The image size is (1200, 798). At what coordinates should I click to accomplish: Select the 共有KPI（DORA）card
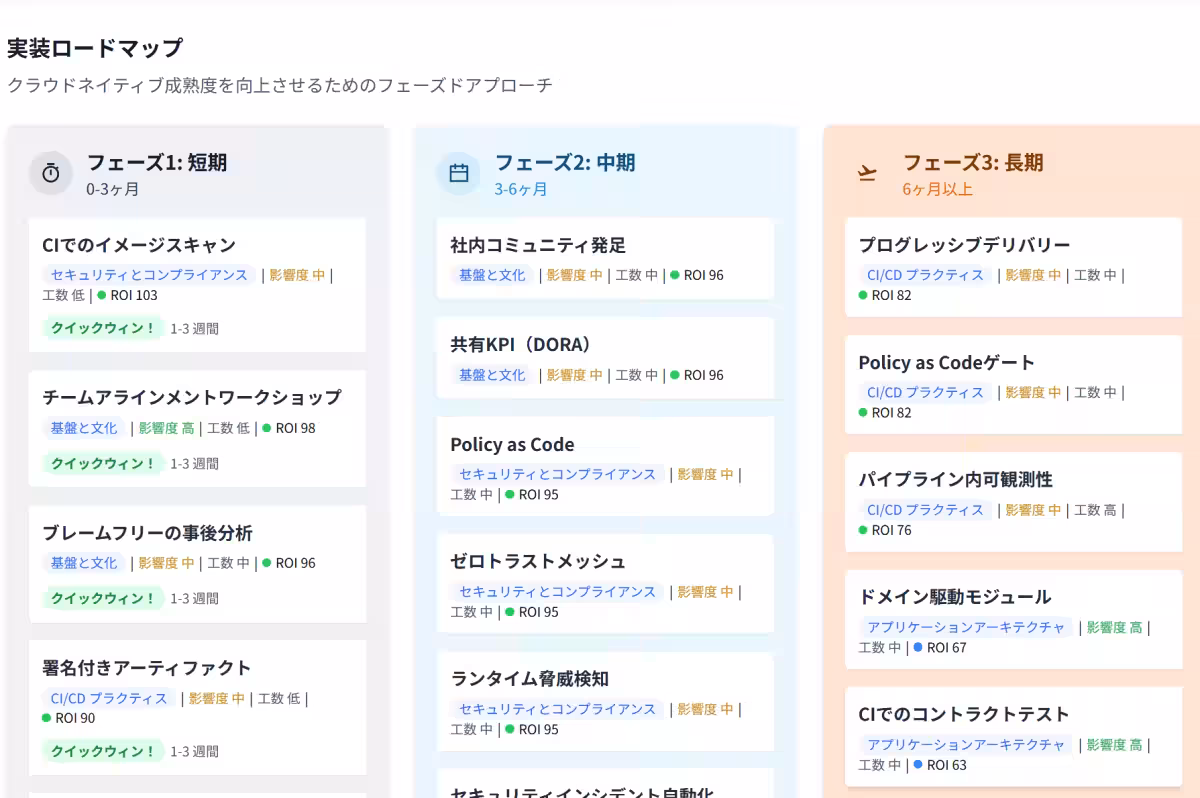(605, 355)
